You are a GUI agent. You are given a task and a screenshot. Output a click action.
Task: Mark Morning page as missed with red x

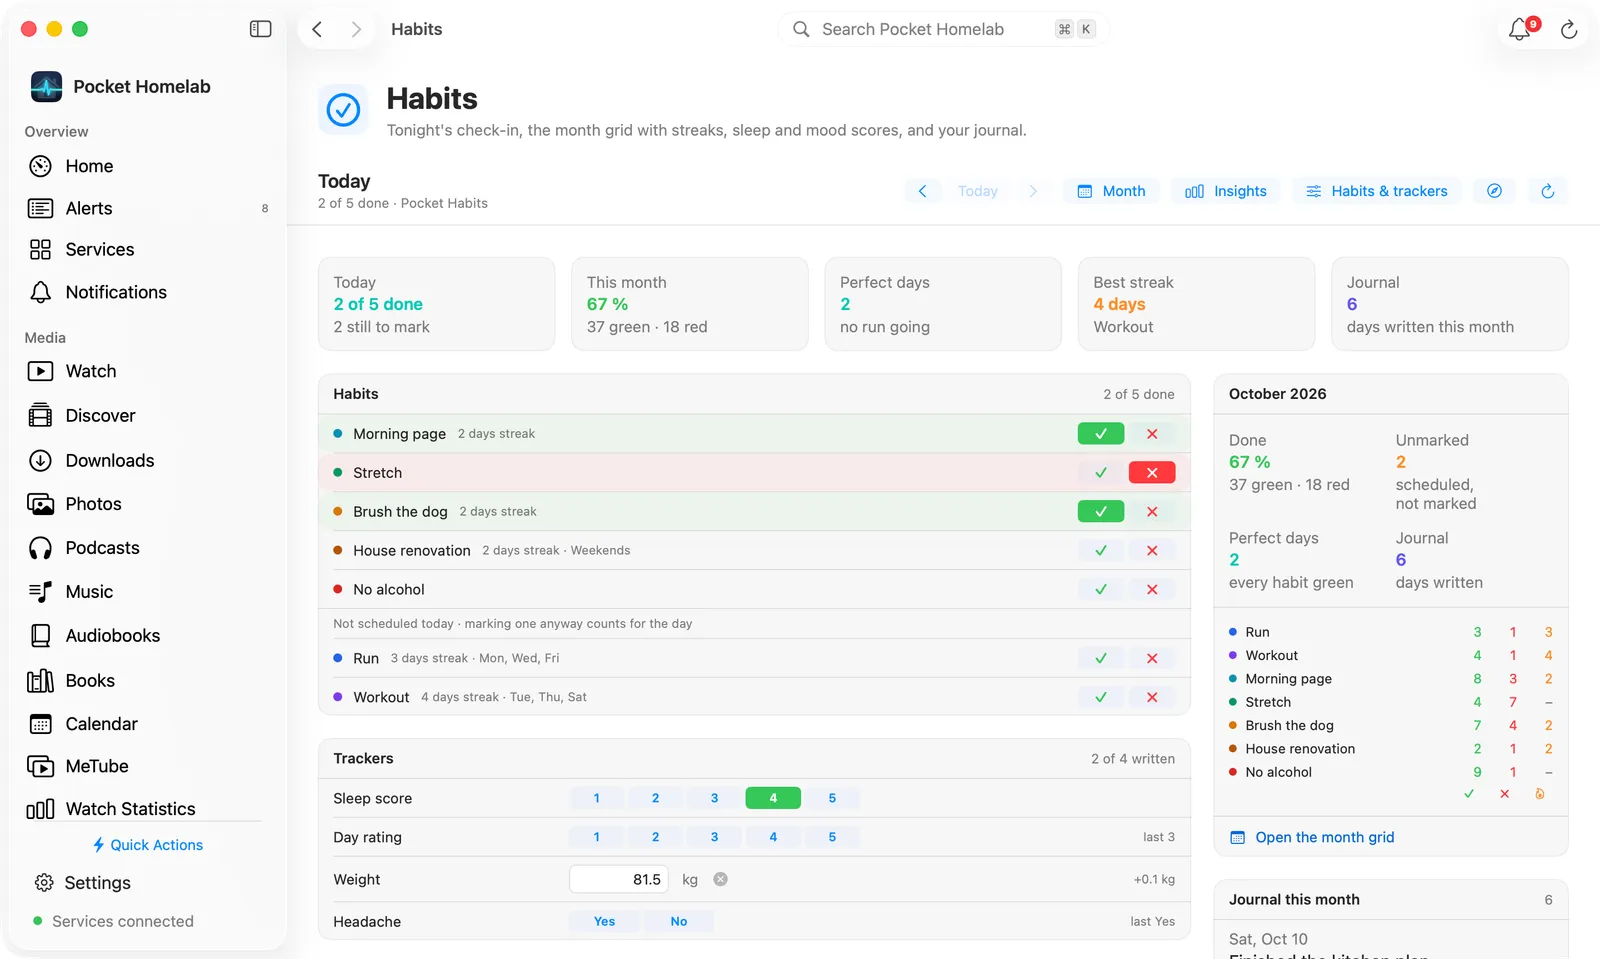point(1152,434)
